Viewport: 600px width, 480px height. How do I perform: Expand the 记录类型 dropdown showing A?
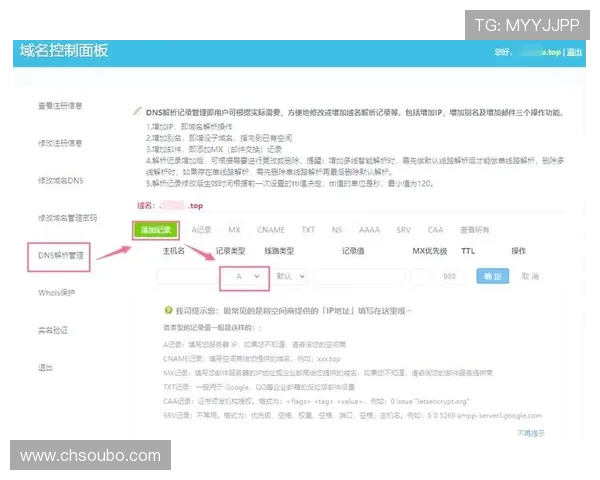coord(245,276)
